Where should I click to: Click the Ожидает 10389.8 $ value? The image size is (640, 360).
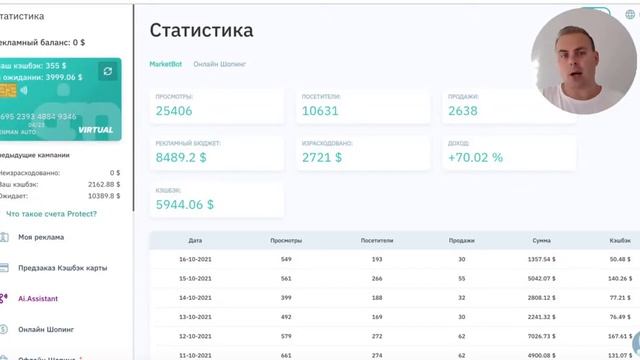pos(104,196)
